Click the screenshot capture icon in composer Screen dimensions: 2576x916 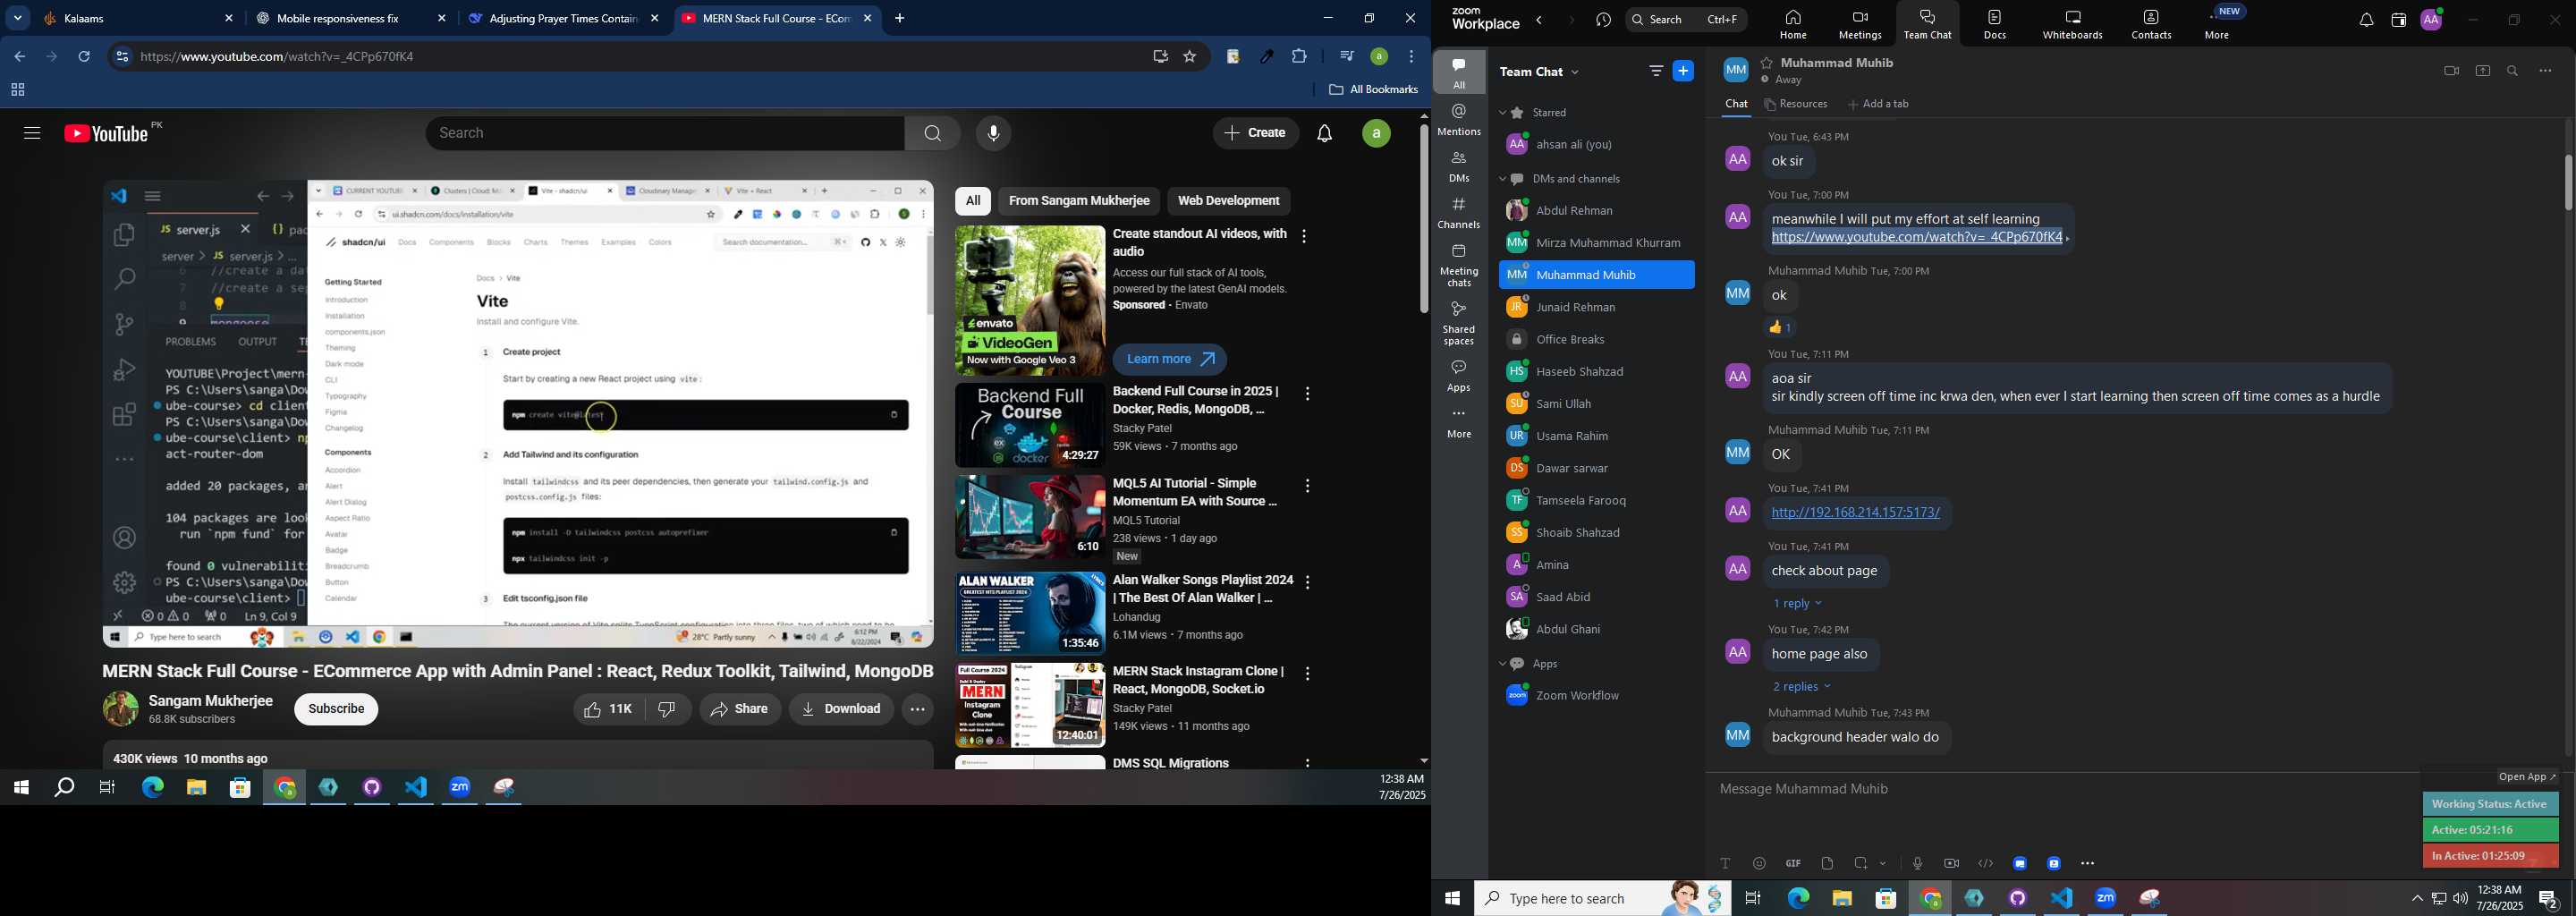pyautogui.click(x=1861, y=863)
